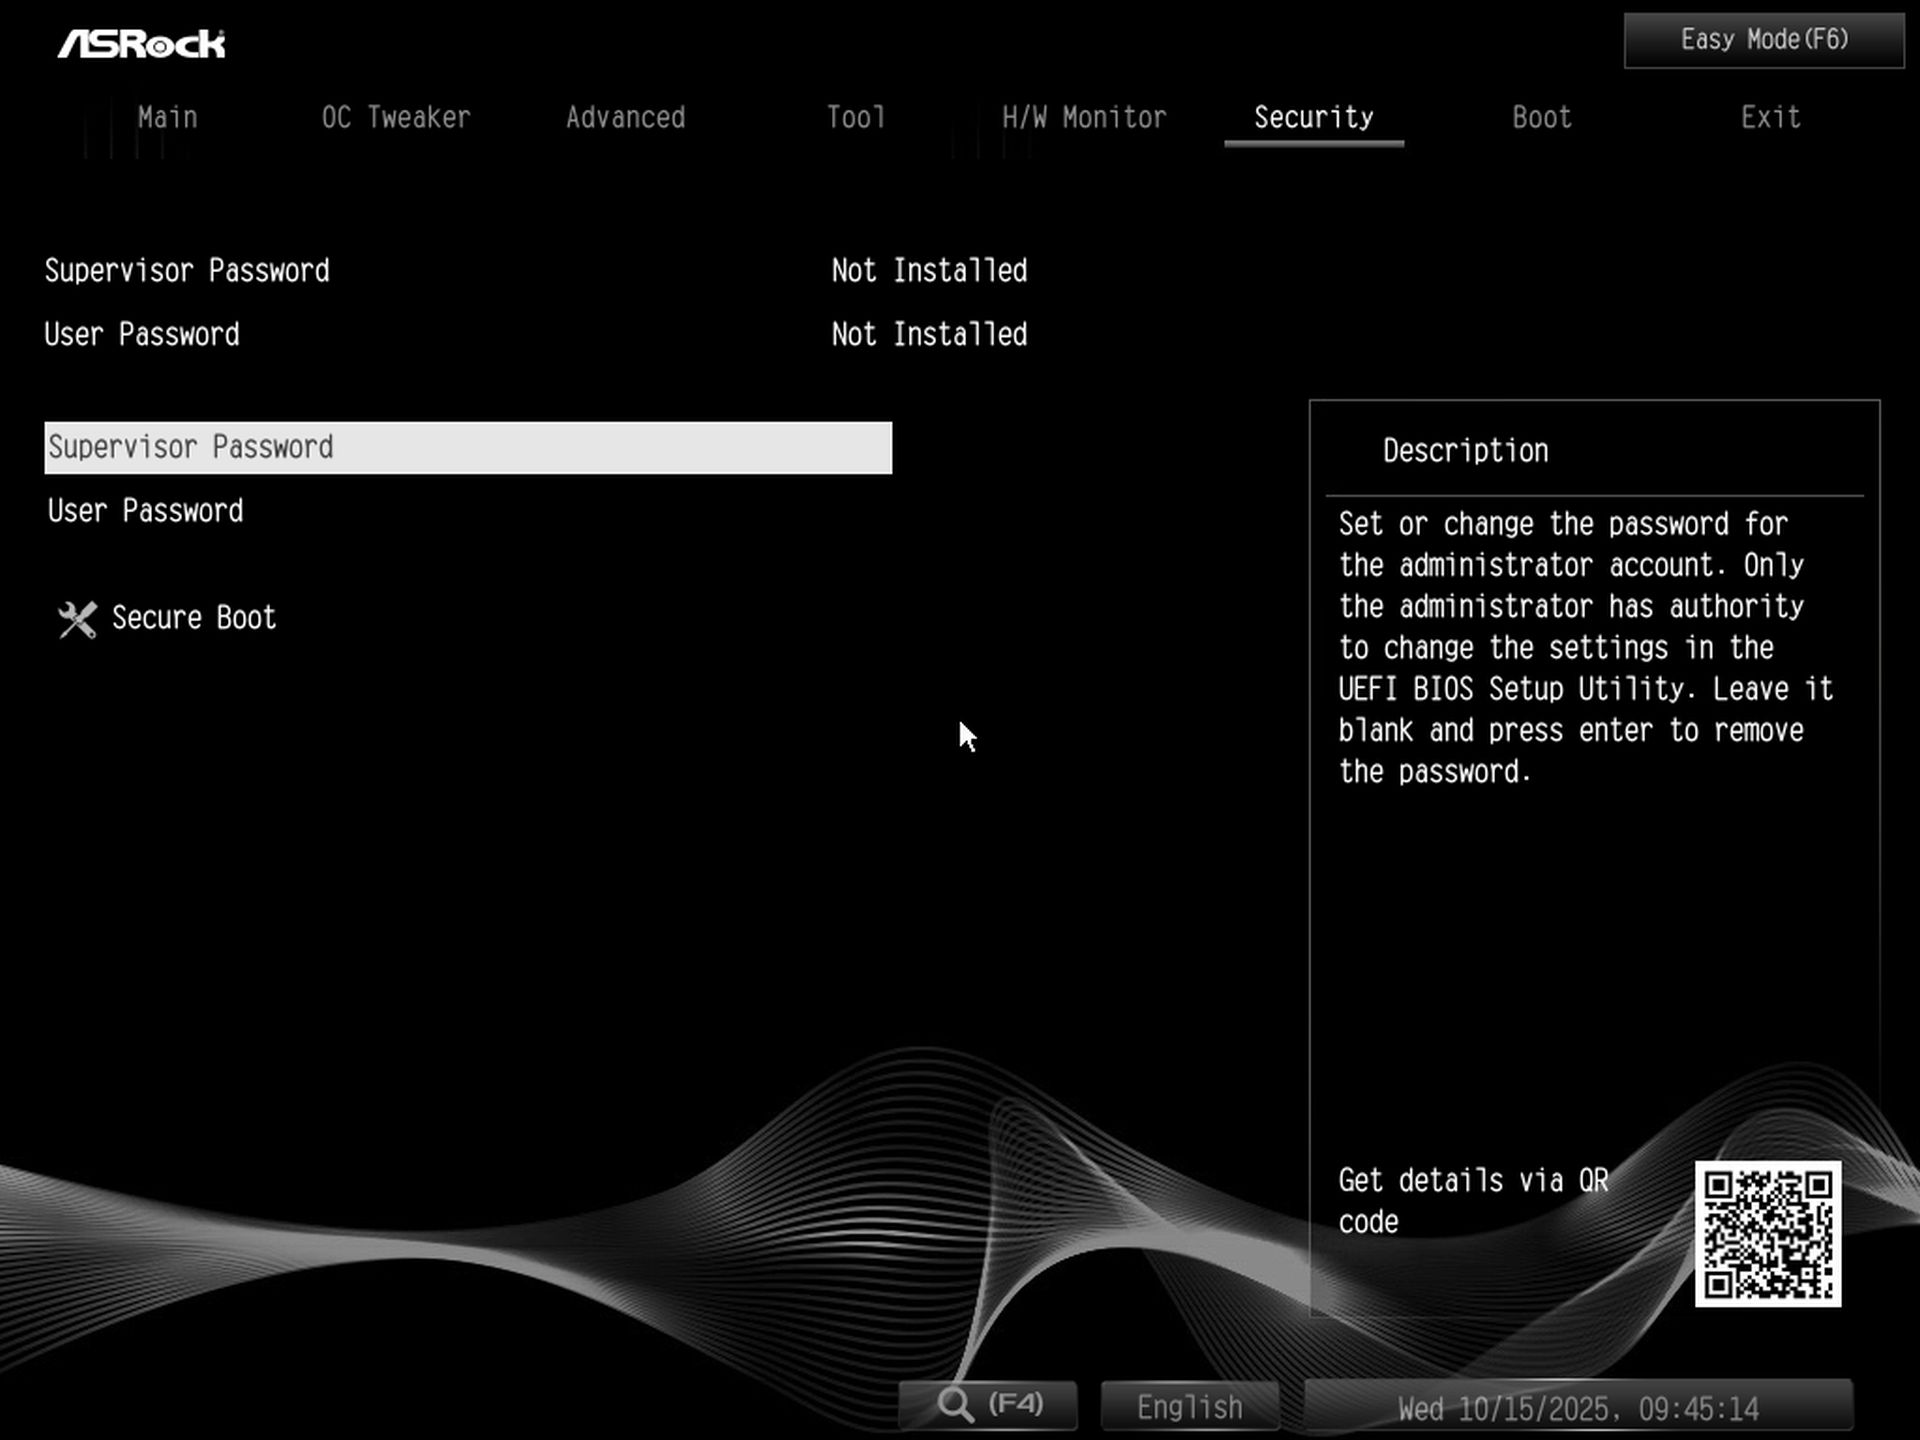Click the date and time display
The height and width of the screenshot is (1440, 1920).
tap(1577, 1408)
